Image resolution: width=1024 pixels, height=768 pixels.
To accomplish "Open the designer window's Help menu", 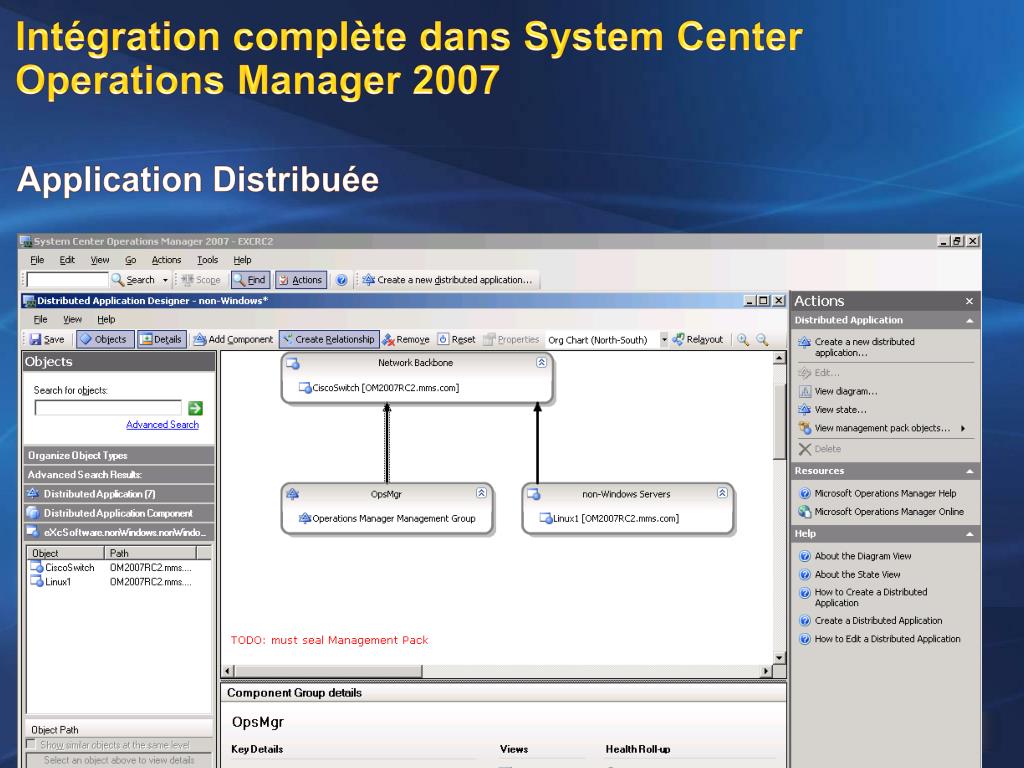I will (106, 319).
